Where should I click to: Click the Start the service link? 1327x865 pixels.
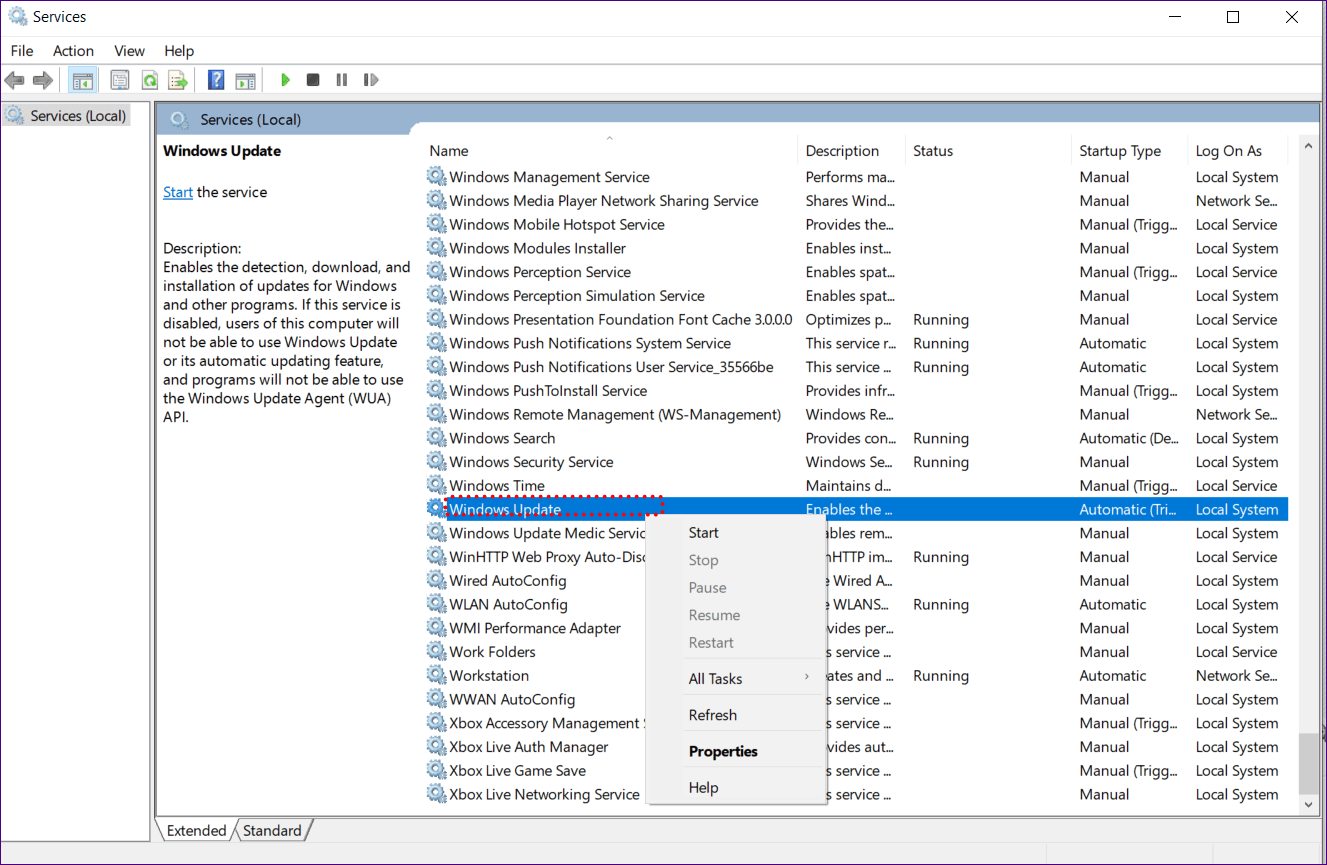coord(178,192)
